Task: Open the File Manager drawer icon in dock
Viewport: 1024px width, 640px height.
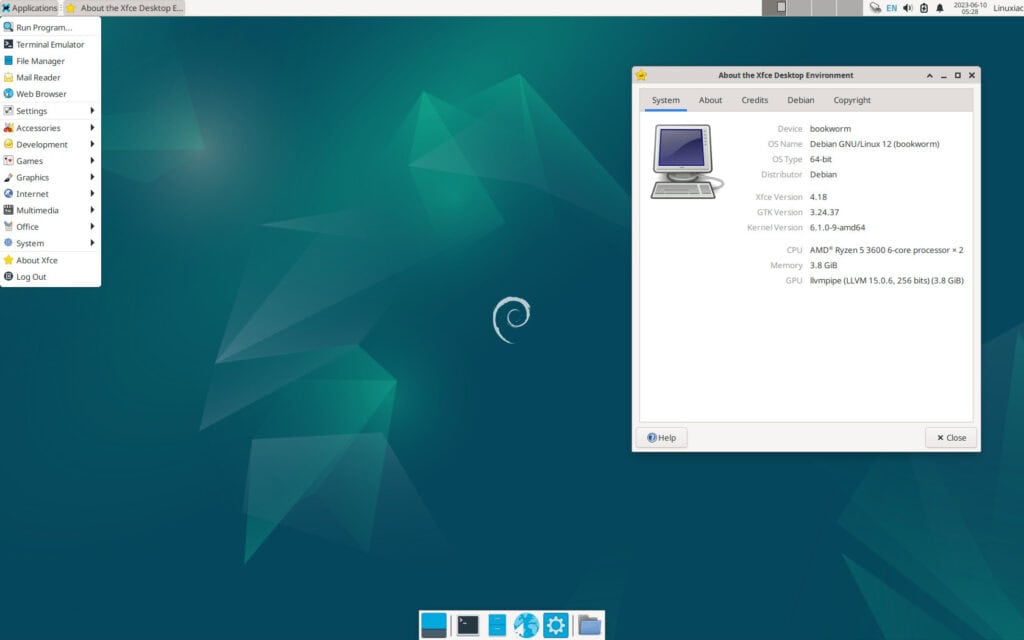Action: [x=495, y=623]
